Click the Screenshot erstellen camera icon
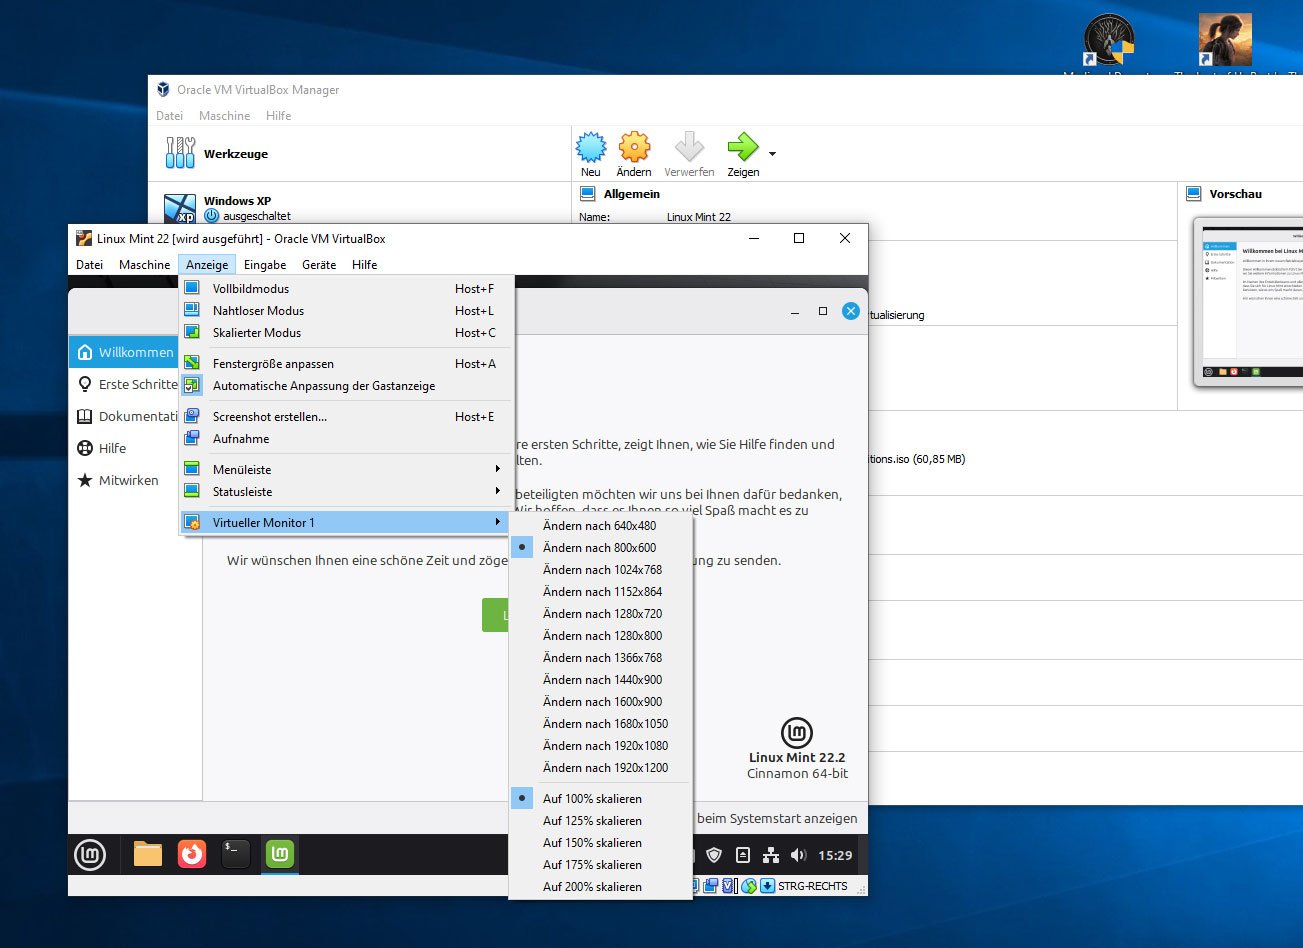The height and width of the screenshot is (948, 1303). [x=192, y=416]
